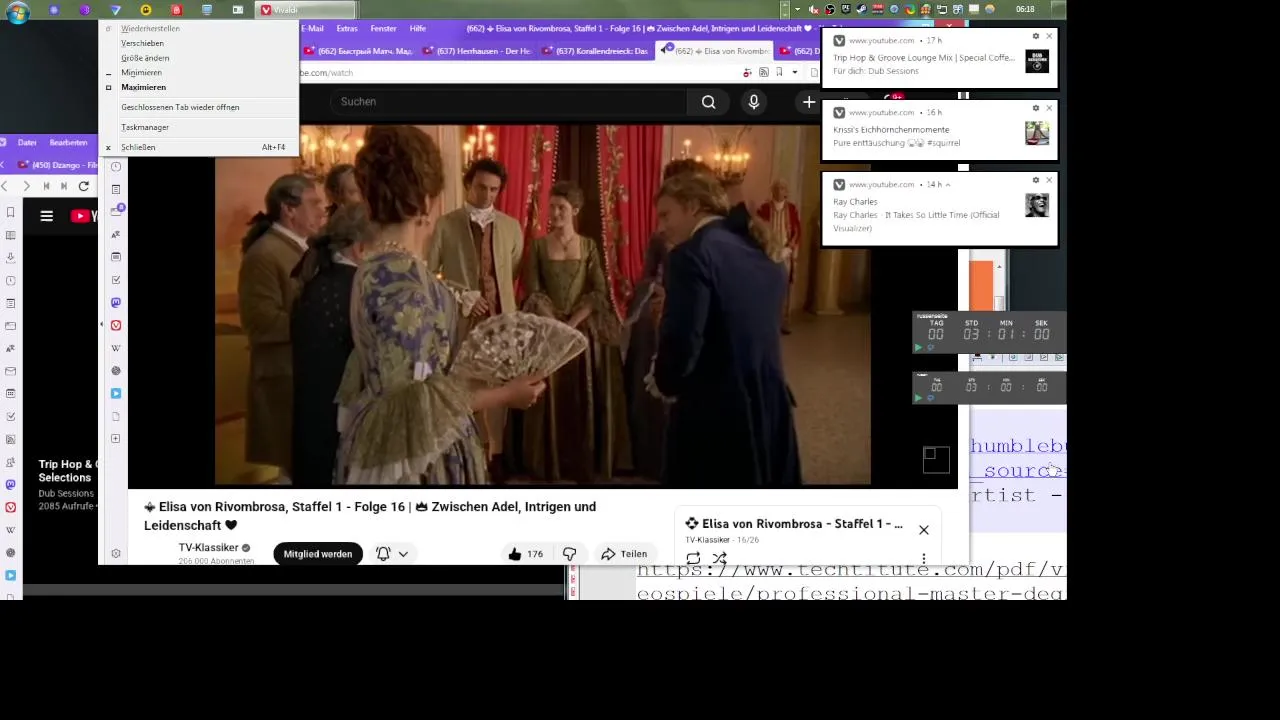Viewport: 1280px width, 720px height.
Task: Open settings gear on Trip Hop notification
Action: coord(1036,36)
